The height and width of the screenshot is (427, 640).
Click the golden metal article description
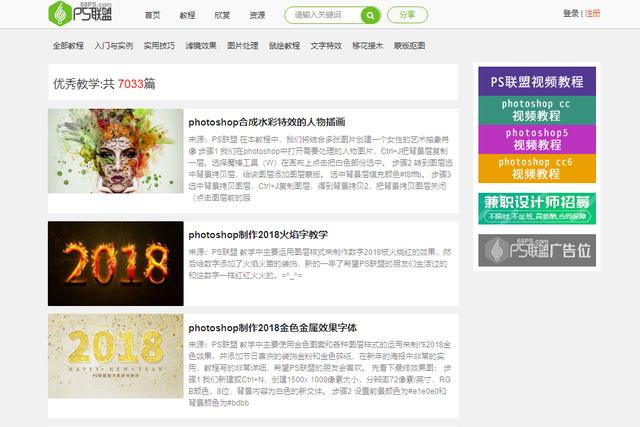[x=320, y=374]
